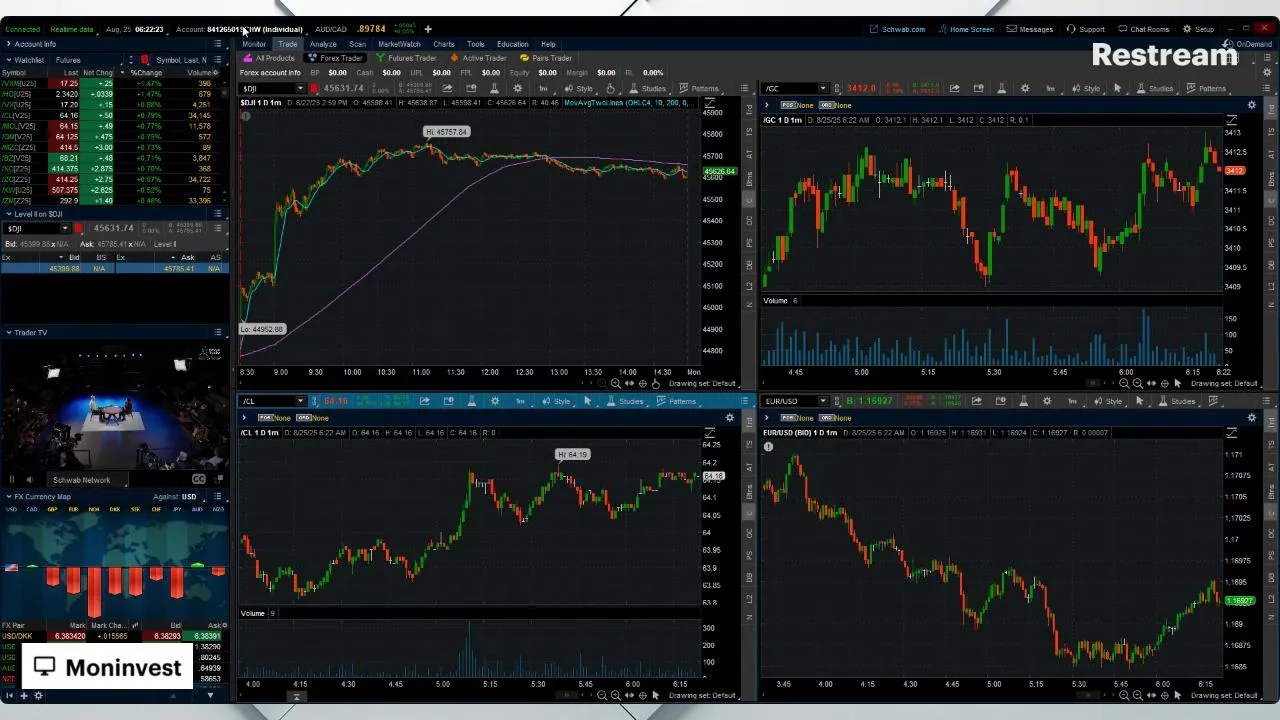Click the red symbol-link color box in Watchlist header

pos(145,60)
